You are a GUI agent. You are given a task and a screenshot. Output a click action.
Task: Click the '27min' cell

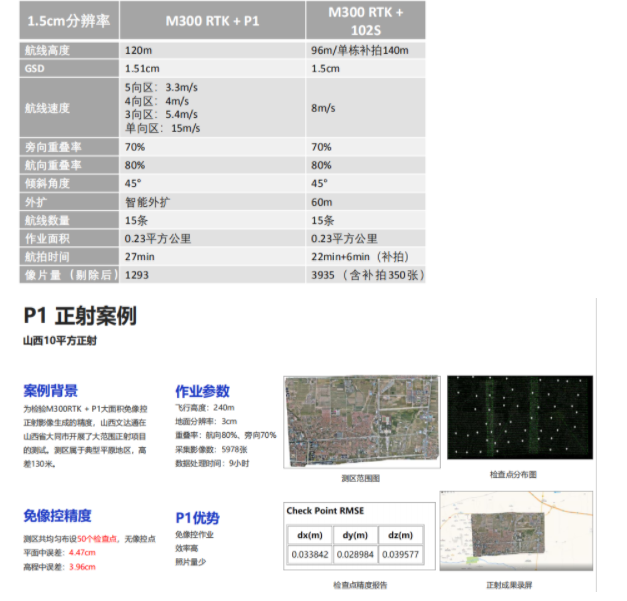(x=212, y=257)
